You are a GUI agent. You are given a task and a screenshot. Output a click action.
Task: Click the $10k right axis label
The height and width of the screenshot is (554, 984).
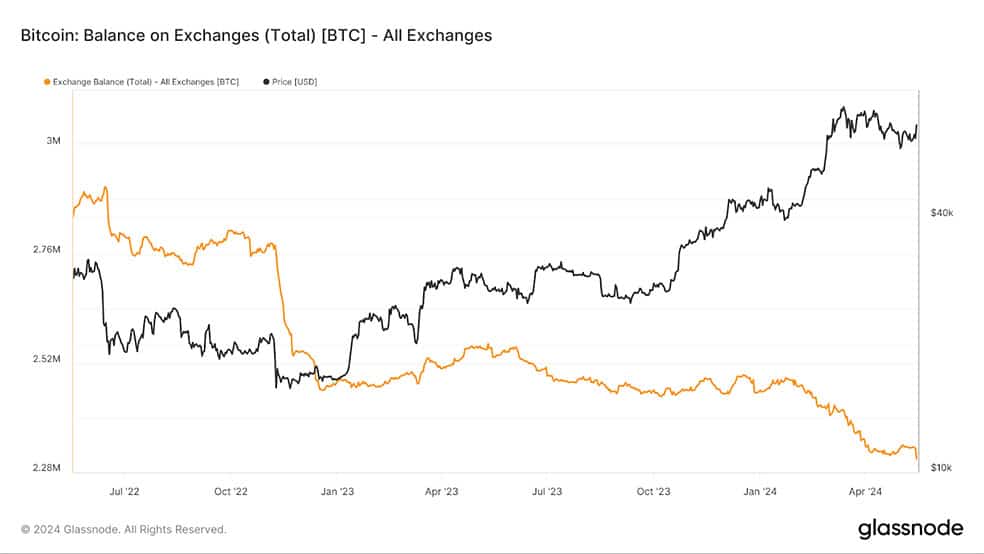941,468
